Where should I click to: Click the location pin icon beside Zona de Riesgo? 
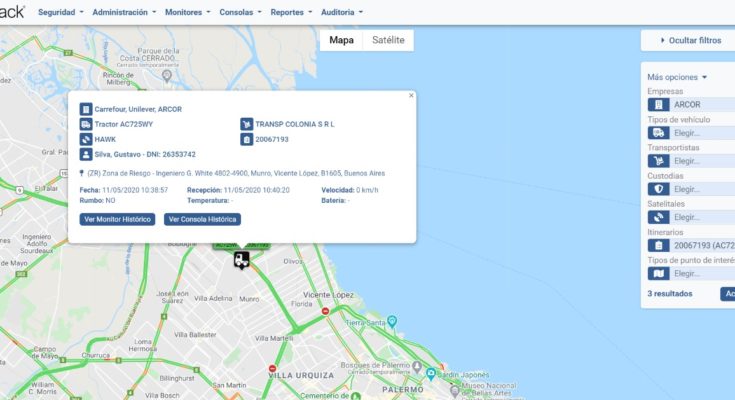[x=82, y=174]
